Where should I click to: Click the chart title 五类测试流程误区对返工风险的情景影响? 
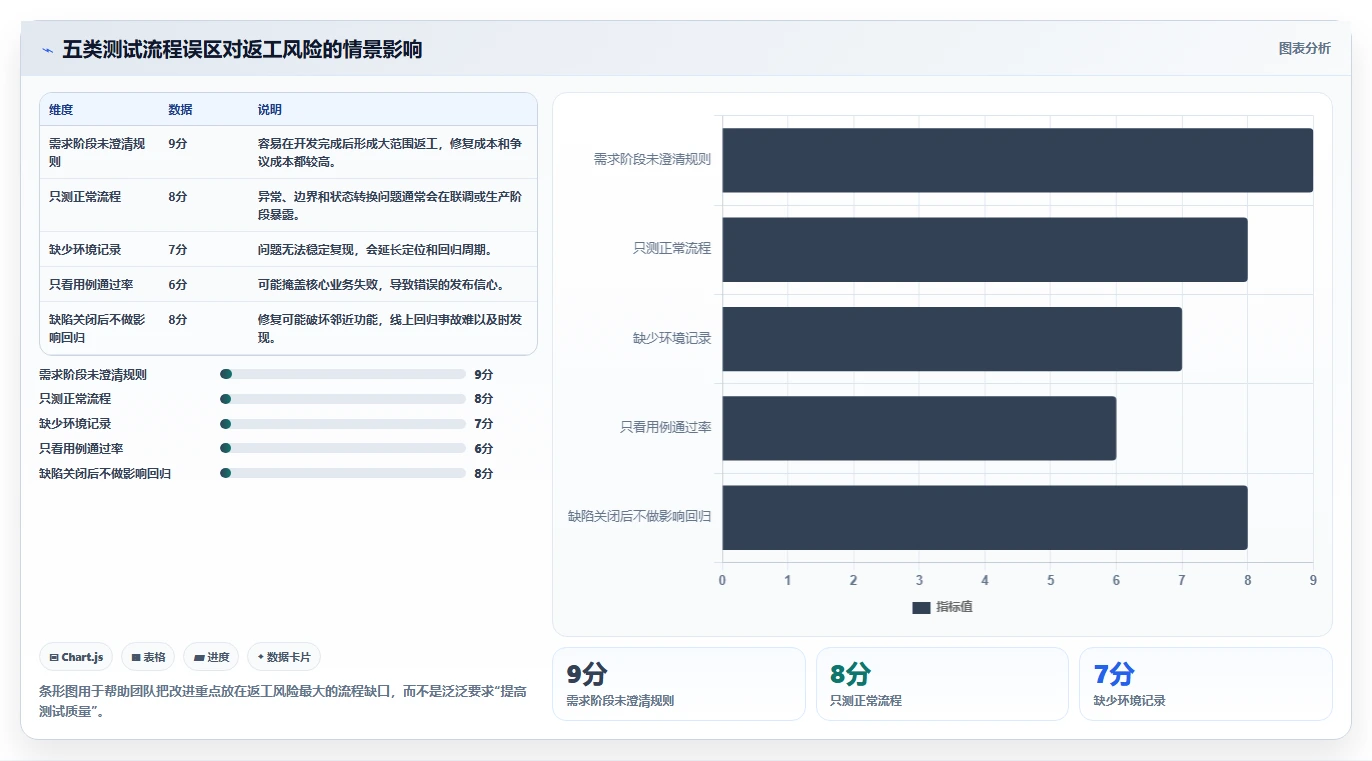242,50
